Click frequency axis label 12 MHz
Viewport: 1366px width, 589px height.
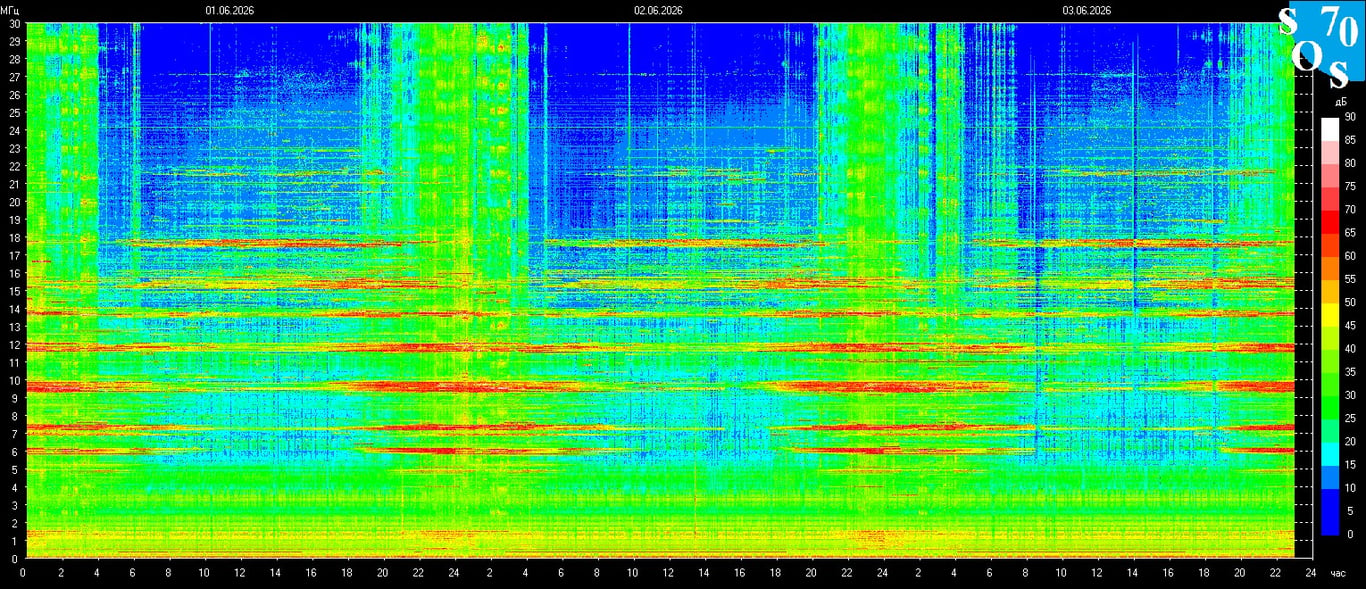click(x=15, y=345)
